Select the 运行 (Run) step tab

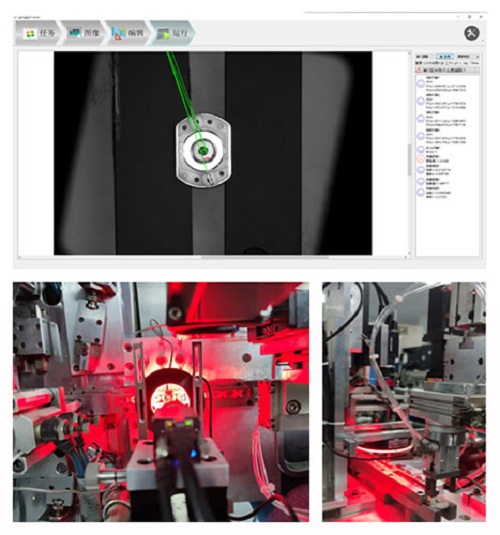(x=173, y=33)
